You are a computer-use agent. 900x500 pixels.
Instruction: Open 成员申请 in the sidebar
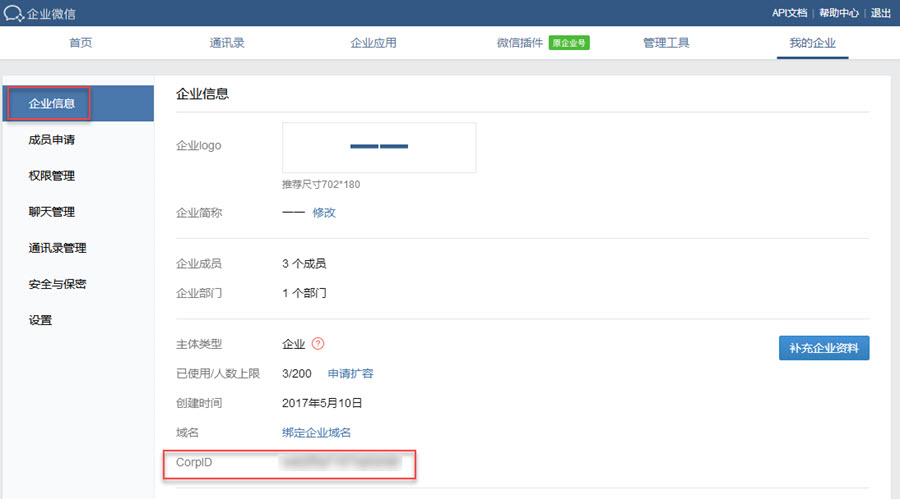pos(52,139)
